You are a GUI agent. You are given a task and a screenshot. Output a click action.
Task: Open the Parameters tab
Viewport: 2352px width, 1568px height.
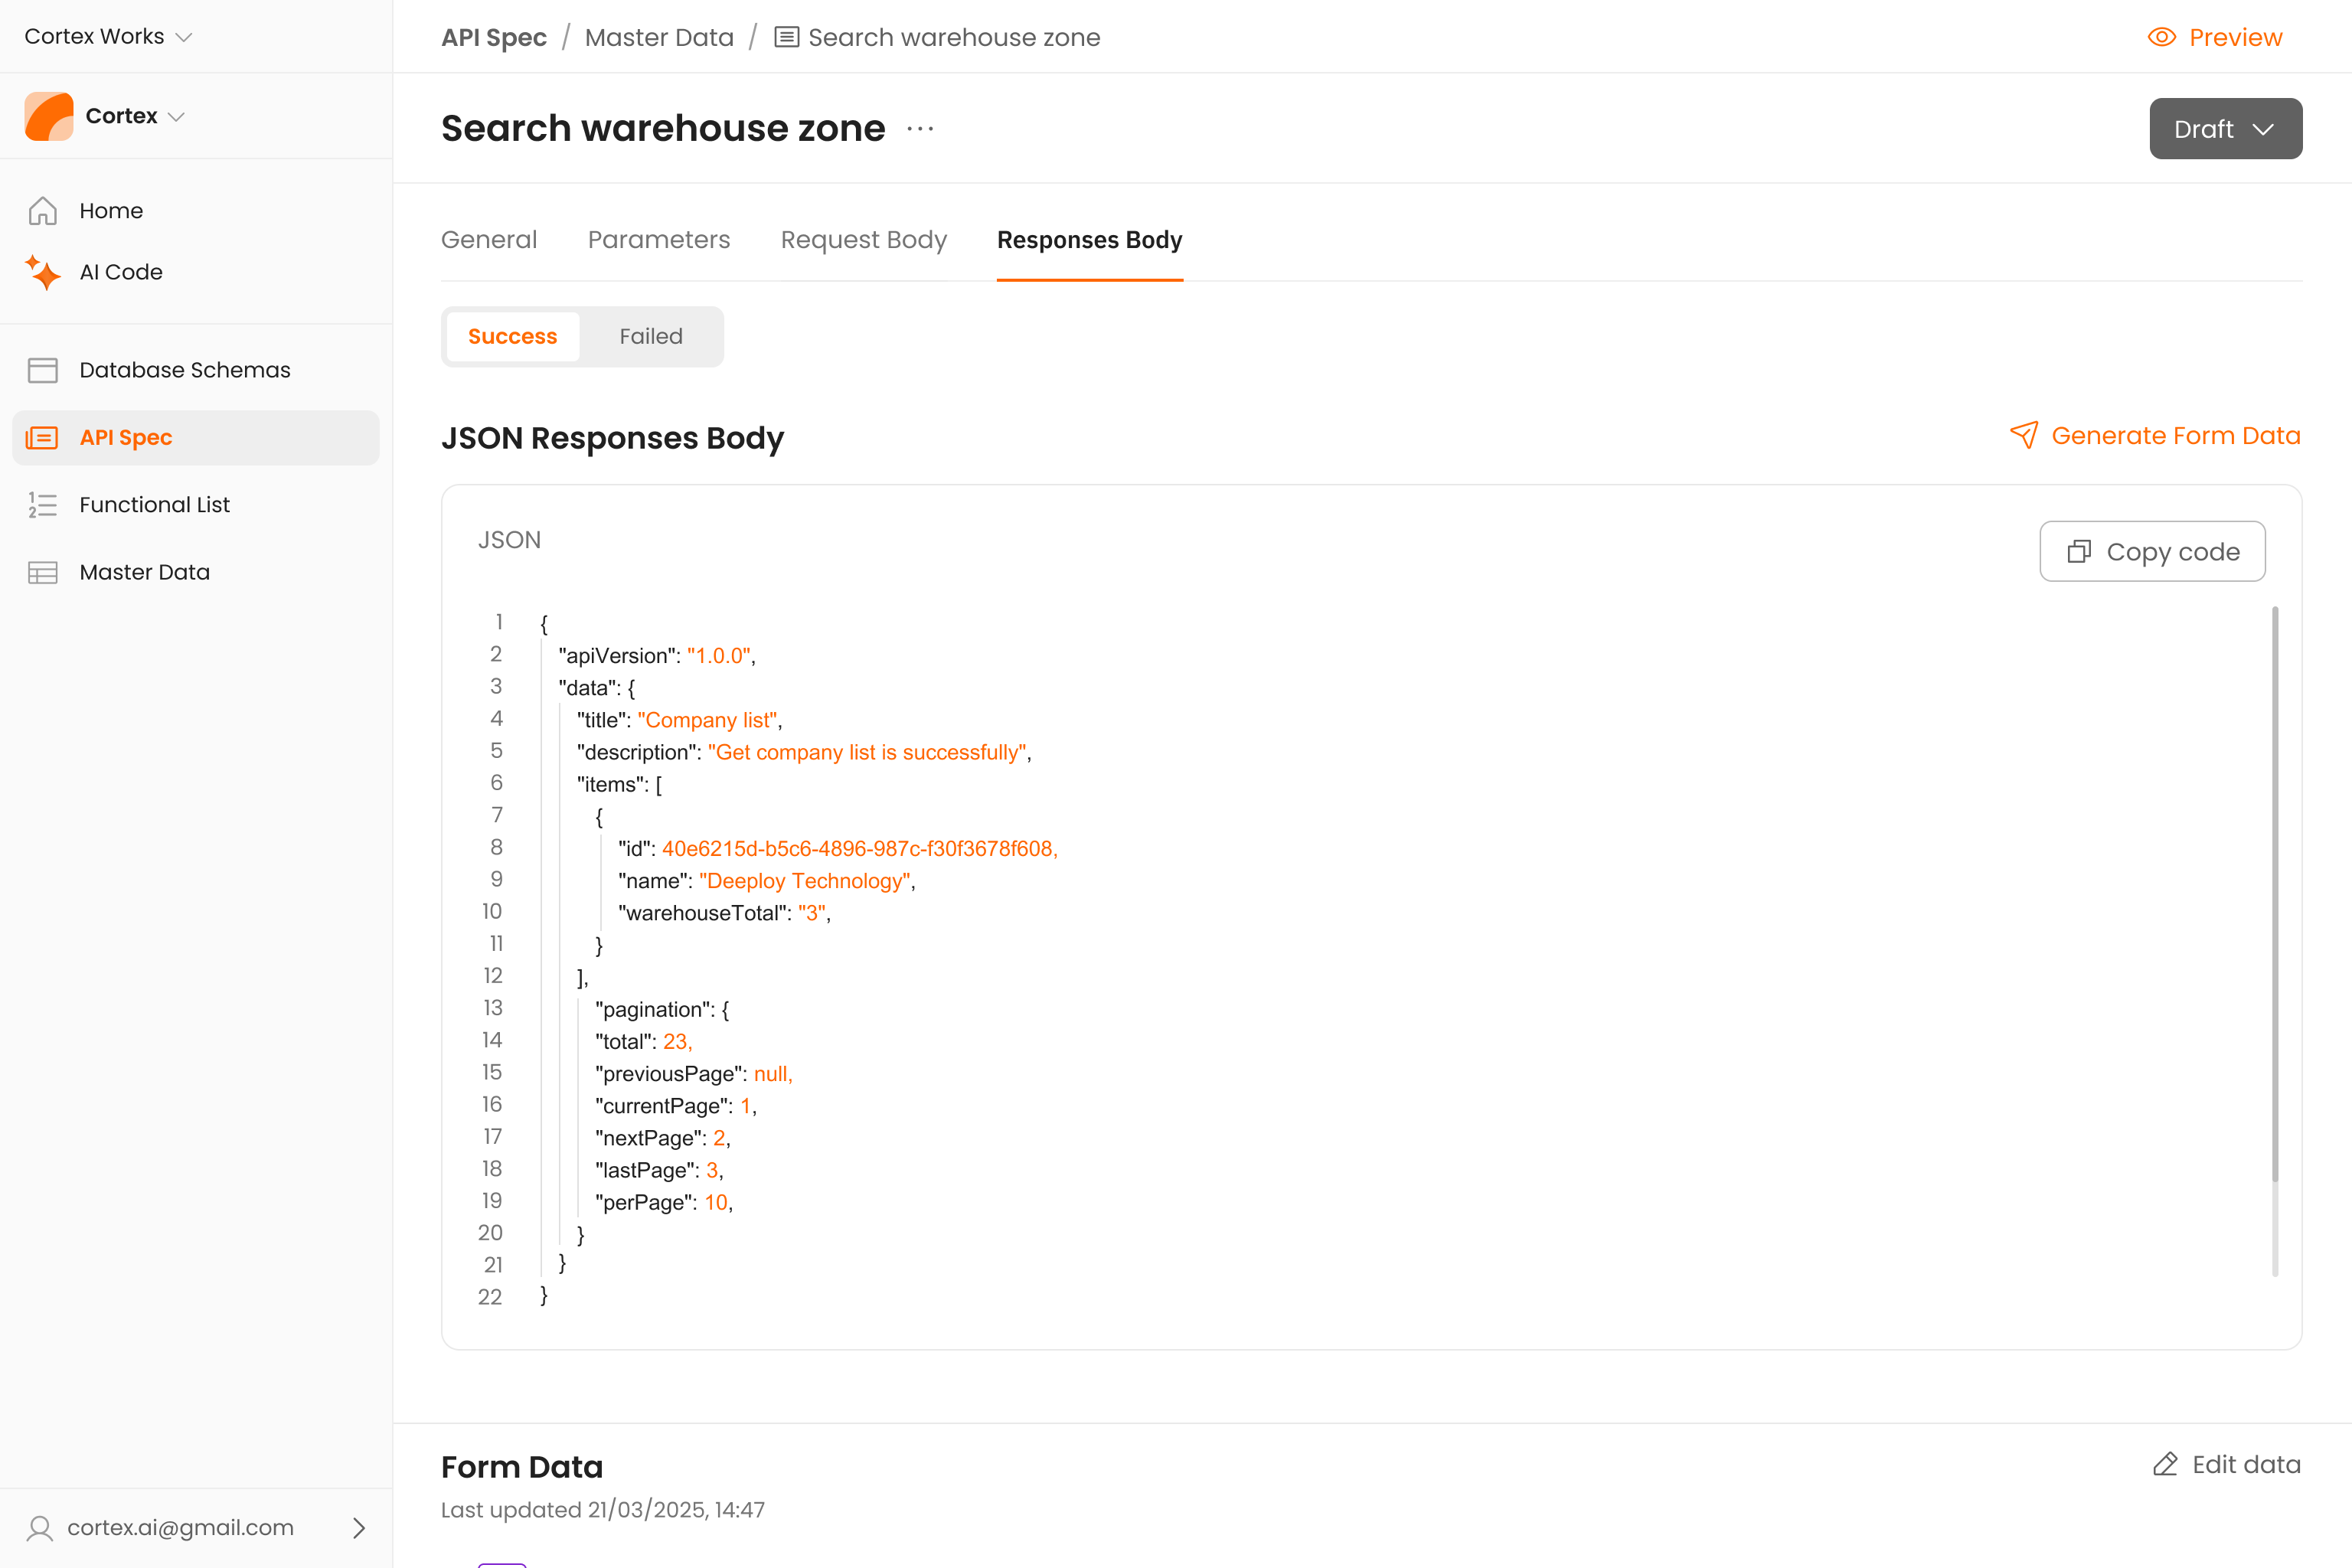point(658,240)
